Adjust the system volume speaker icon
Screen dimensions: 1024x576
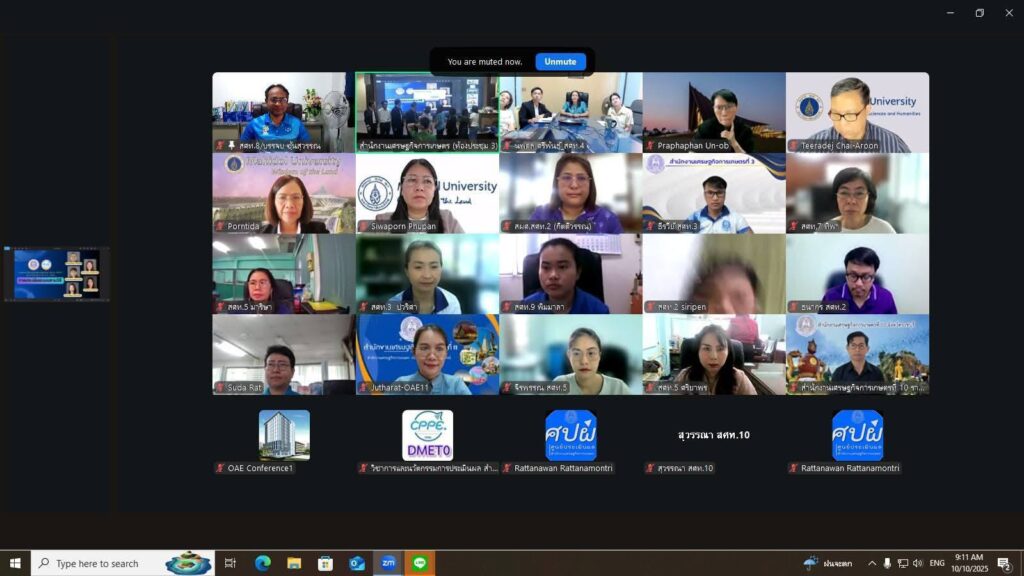pos(918,563)
